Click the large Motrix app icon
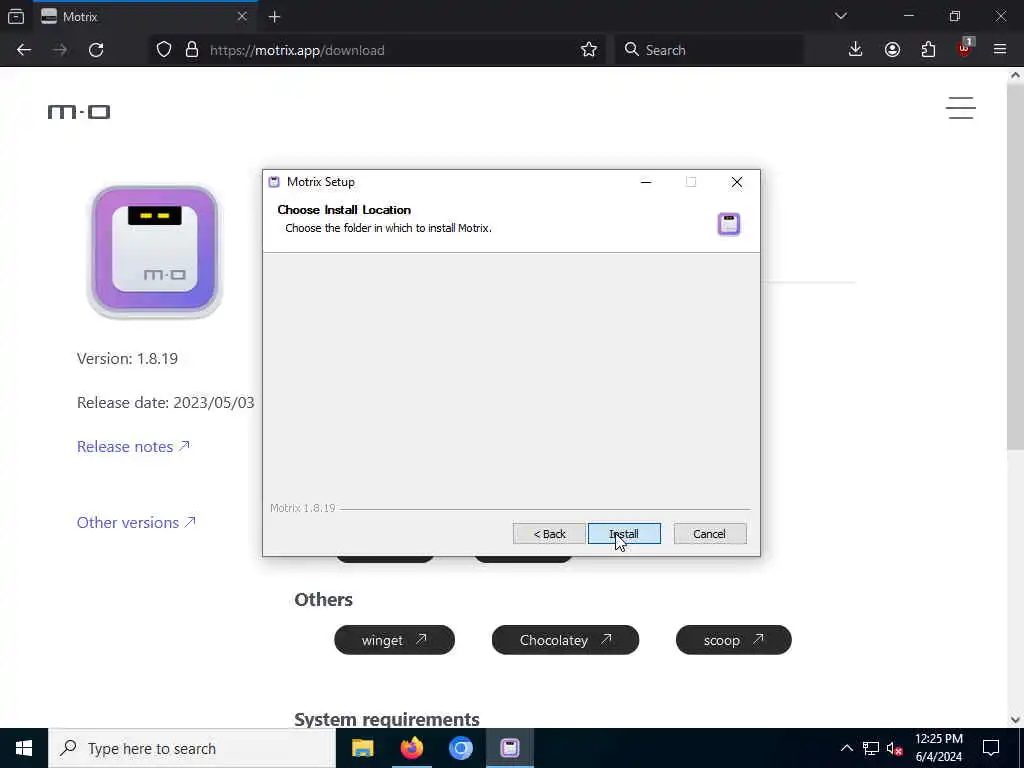1024x768 pixels. (x=155, y=251)
